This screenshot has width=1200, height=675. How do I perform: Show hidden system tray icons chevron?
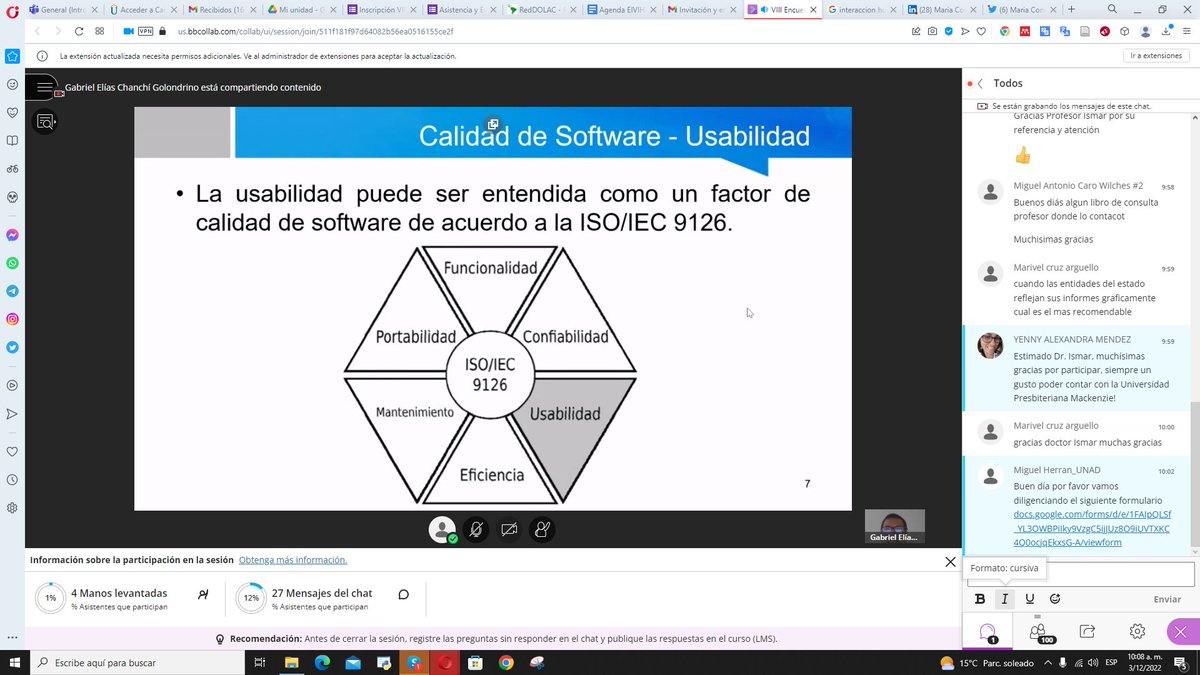click(x=1049, y=662)
